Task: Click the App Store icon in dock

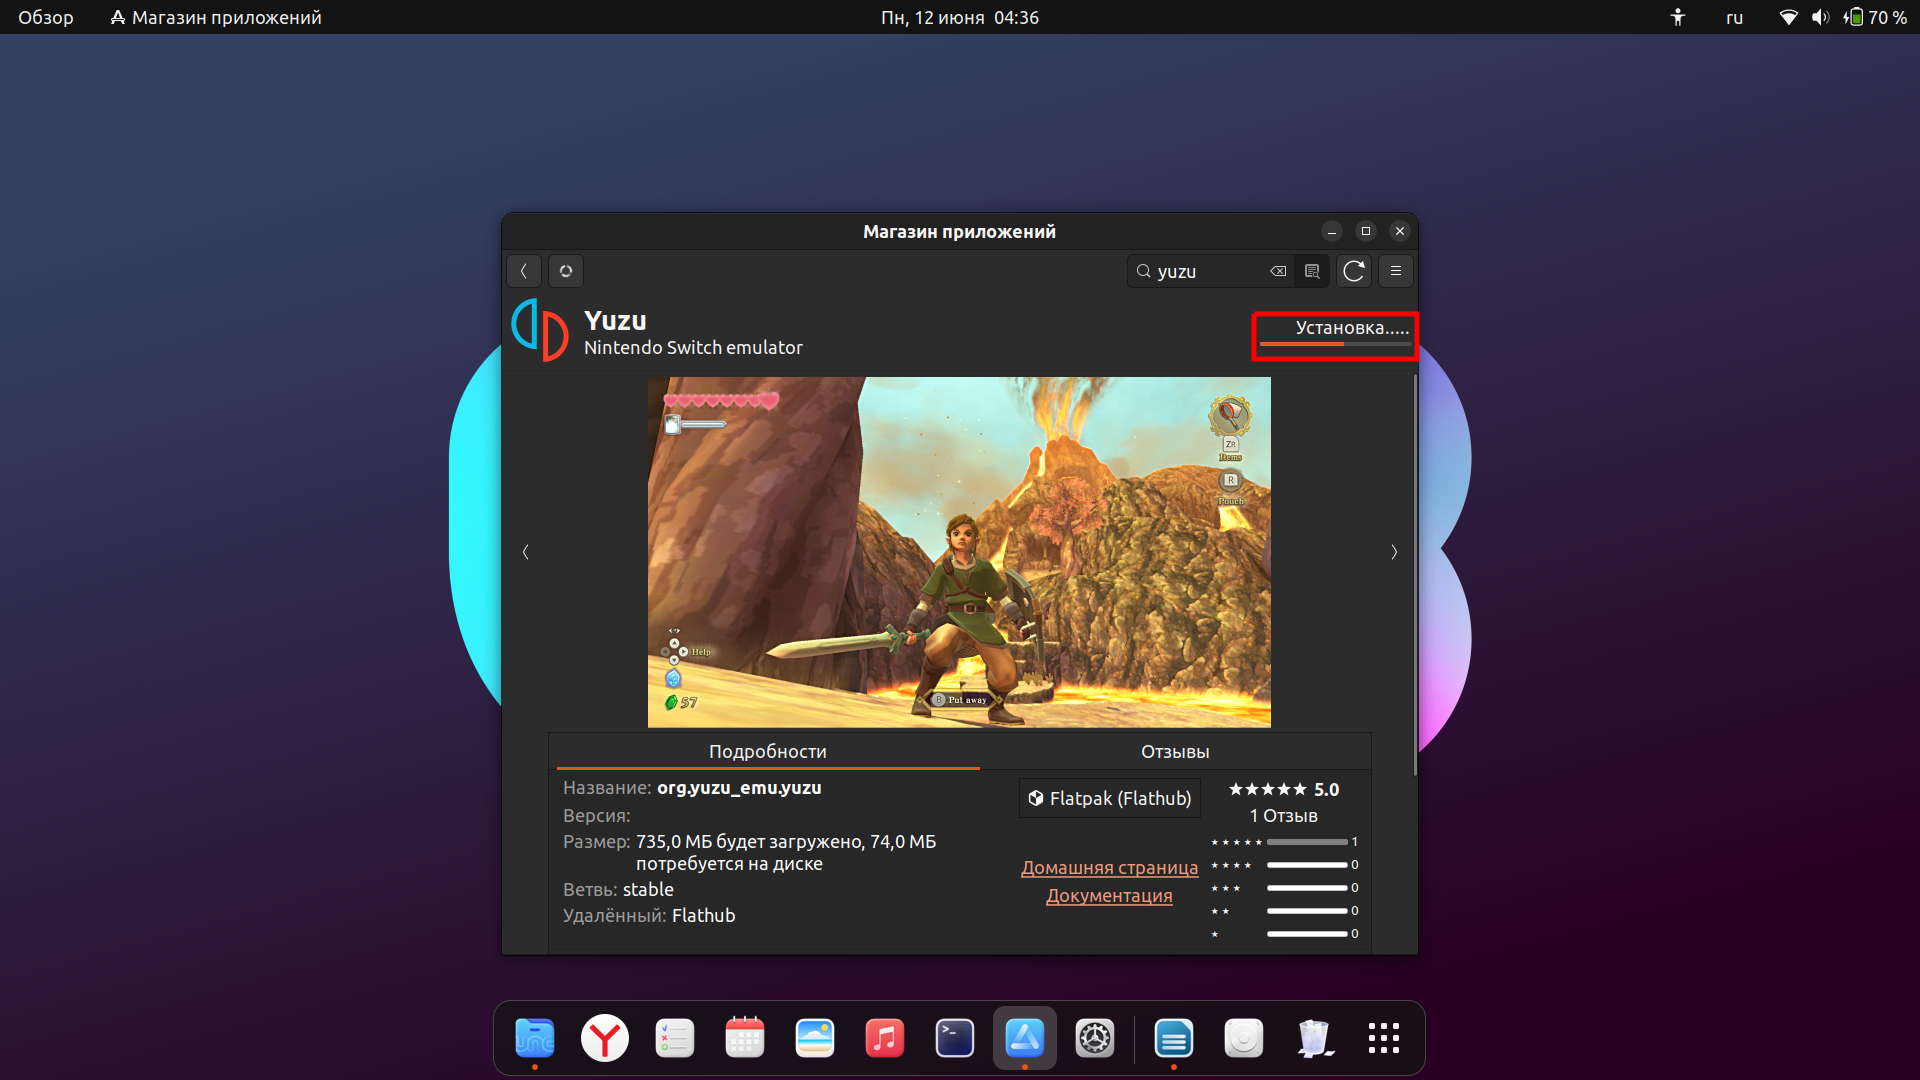Action: (x=1025, y=1038)
